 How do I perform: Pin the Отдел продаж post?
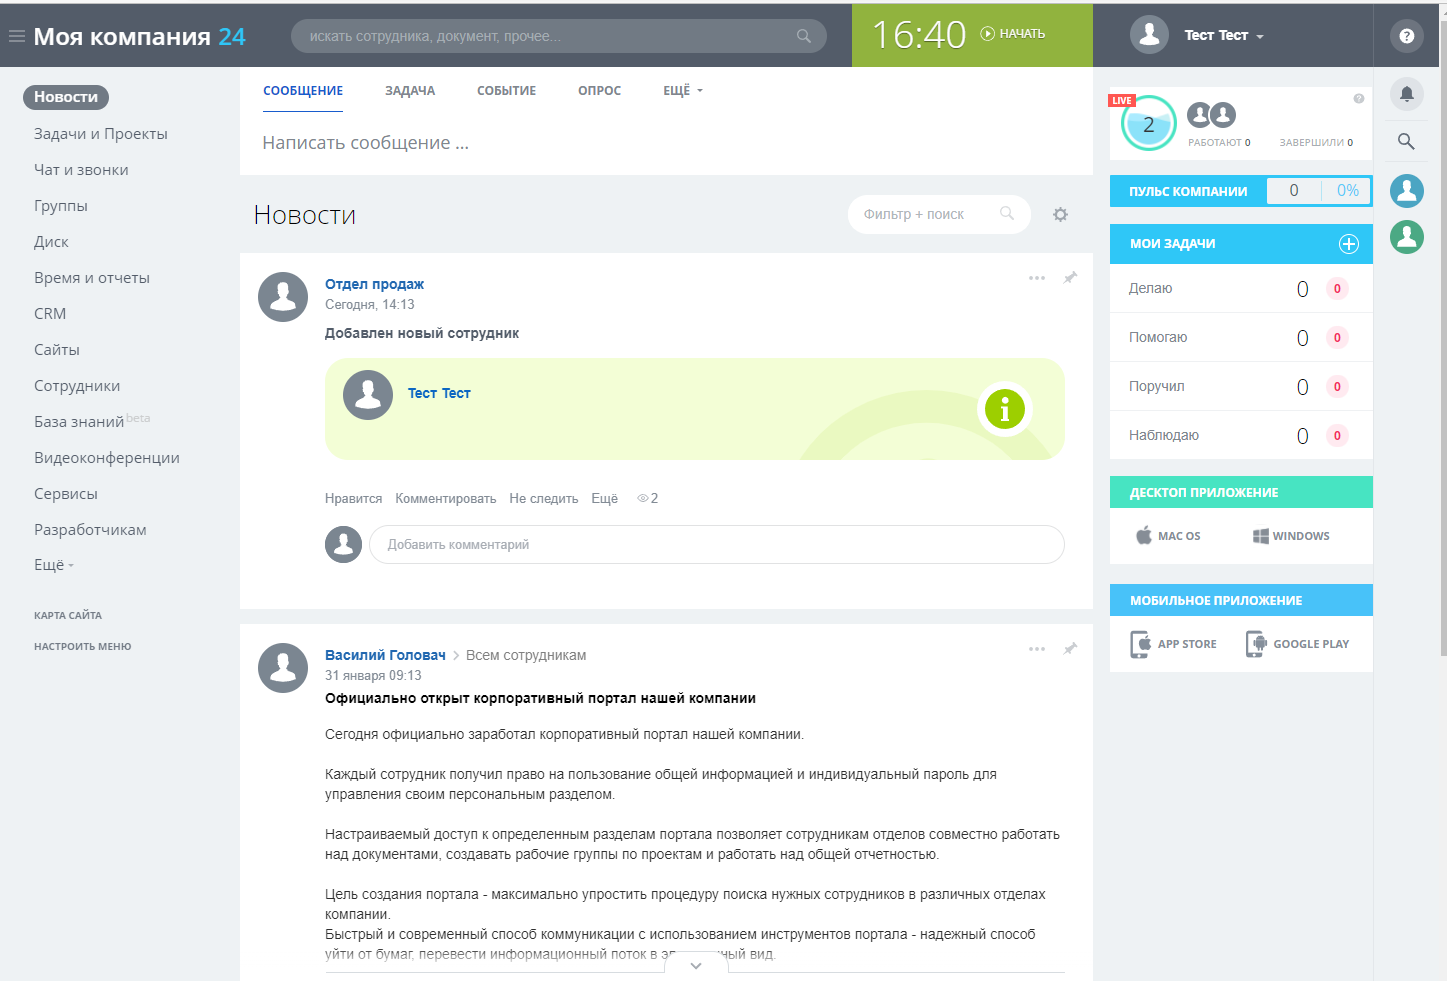[x=1070, y=278]
